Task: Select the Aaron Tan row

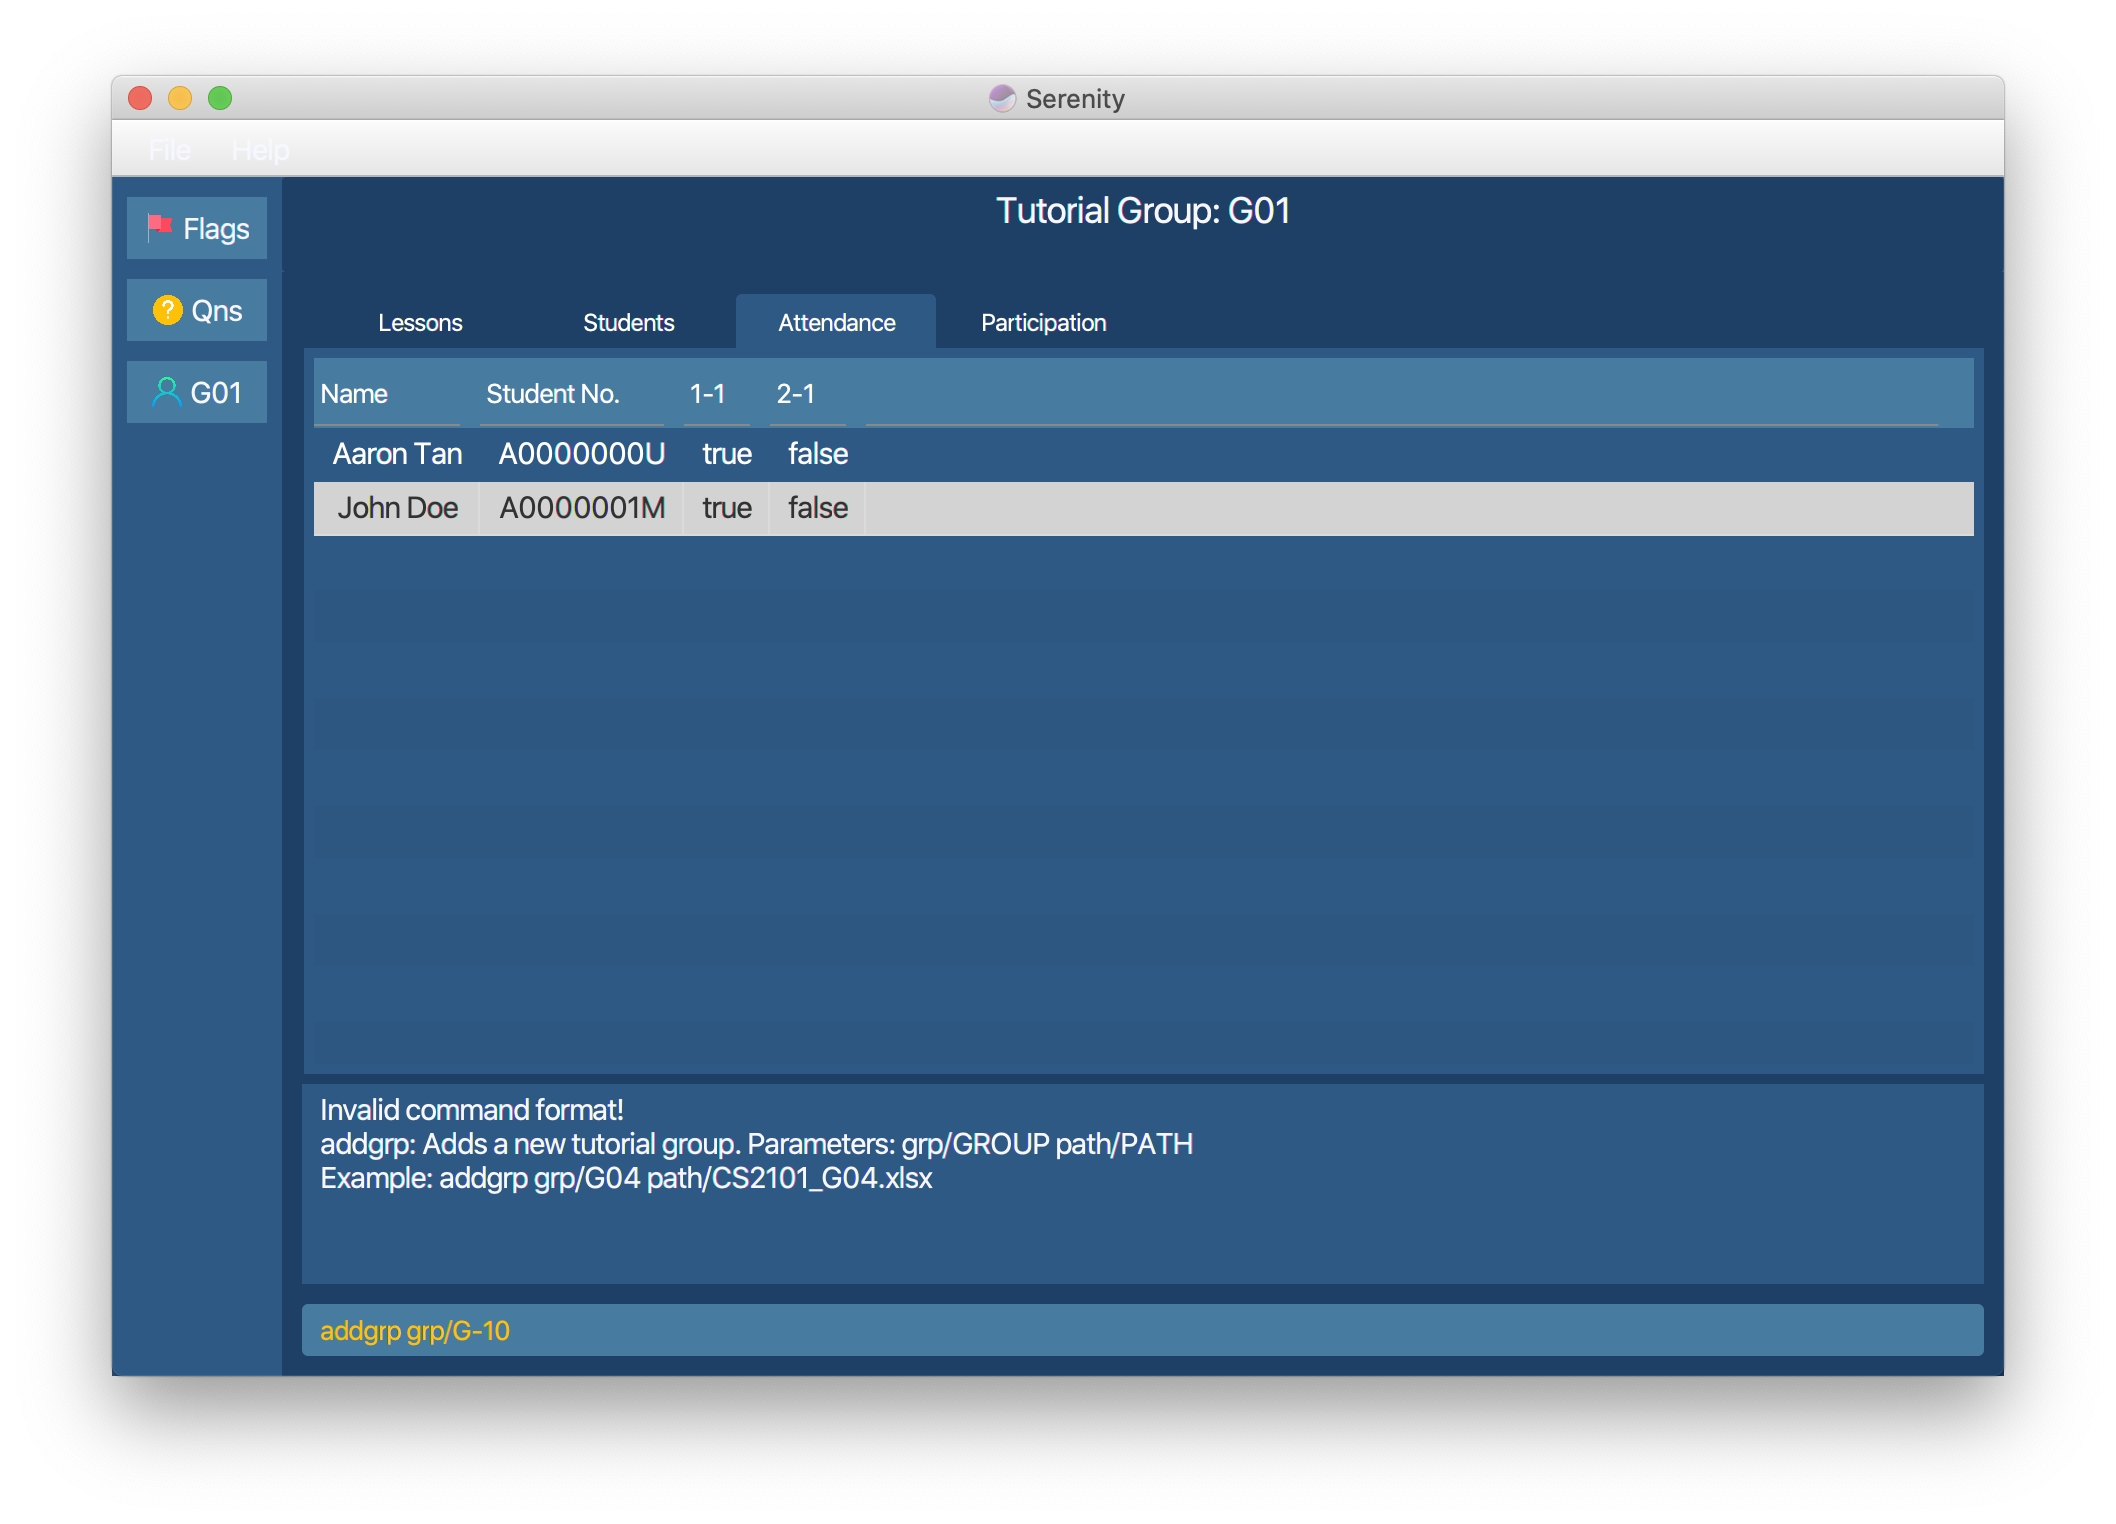Action: [397, 454]
